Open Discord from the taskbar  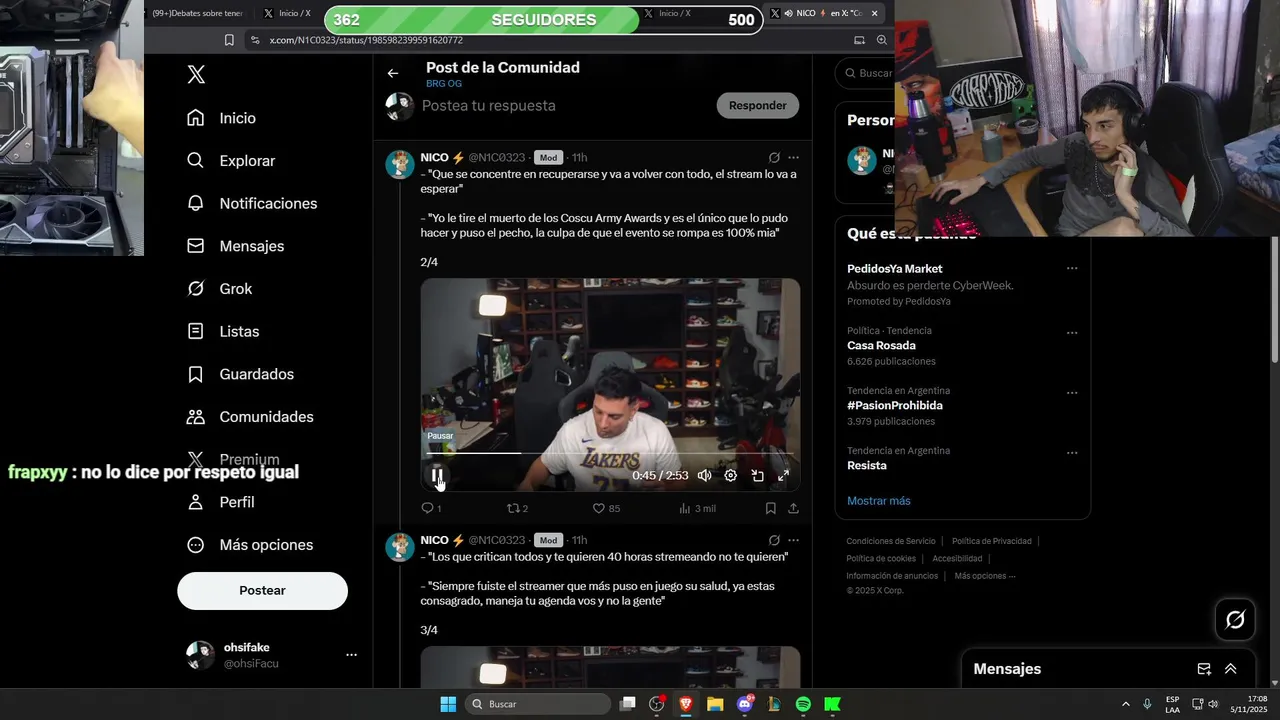744,704
